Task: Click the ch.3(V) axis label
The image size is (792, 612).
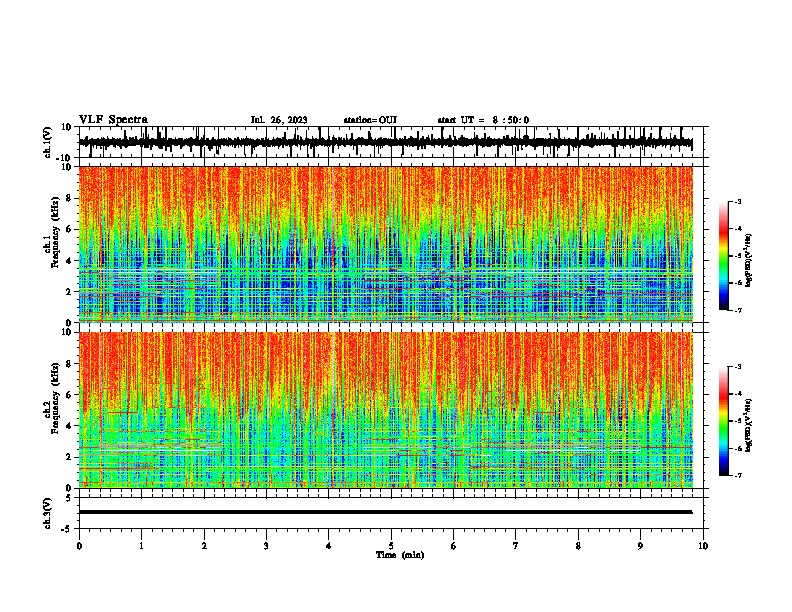Action: point(48,513)
